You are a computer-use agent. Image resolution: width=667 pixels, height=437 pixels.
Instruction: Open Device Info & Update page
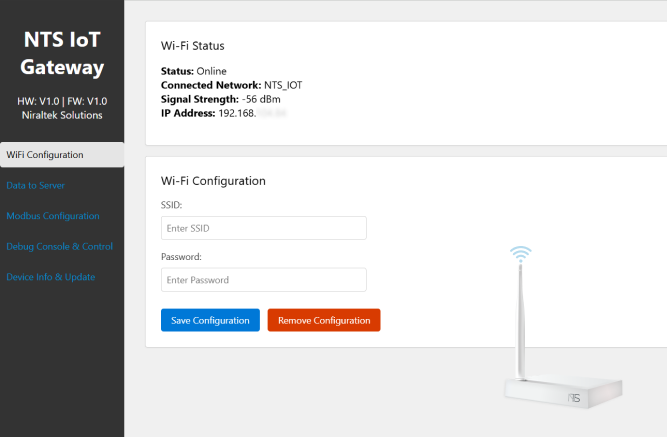click(x=50, y=276)
